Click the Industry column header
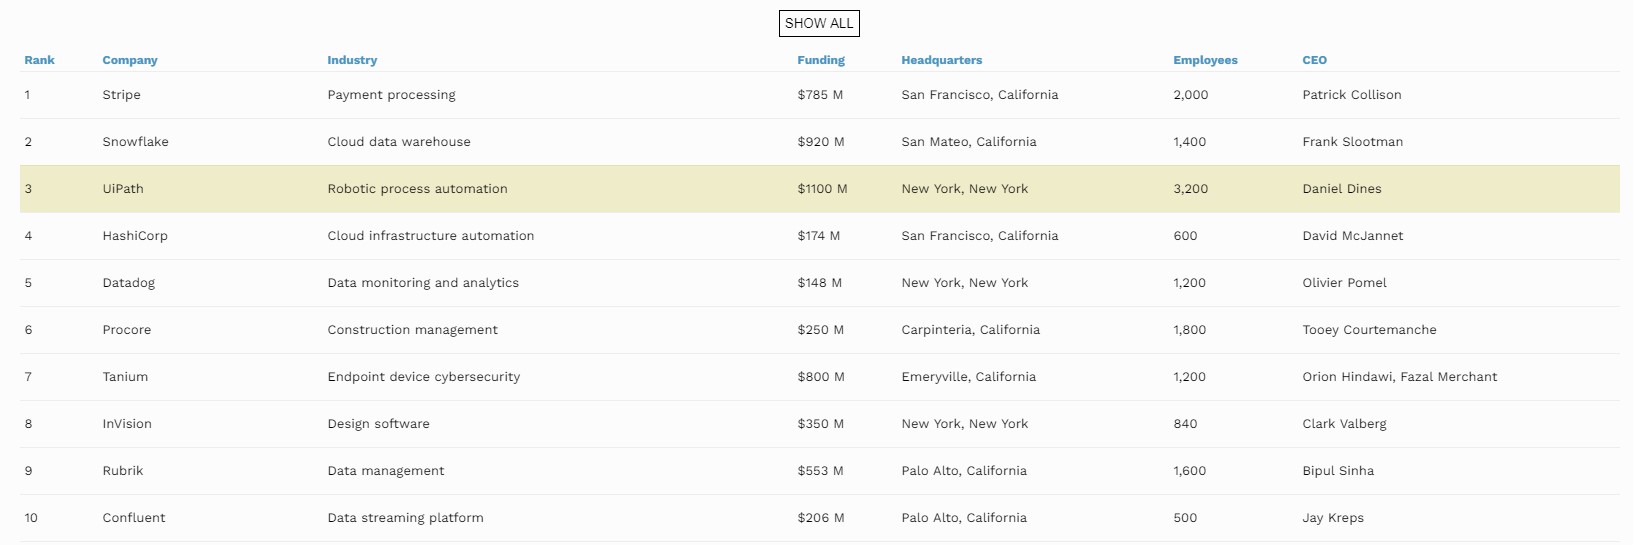 tap(352, 60)
